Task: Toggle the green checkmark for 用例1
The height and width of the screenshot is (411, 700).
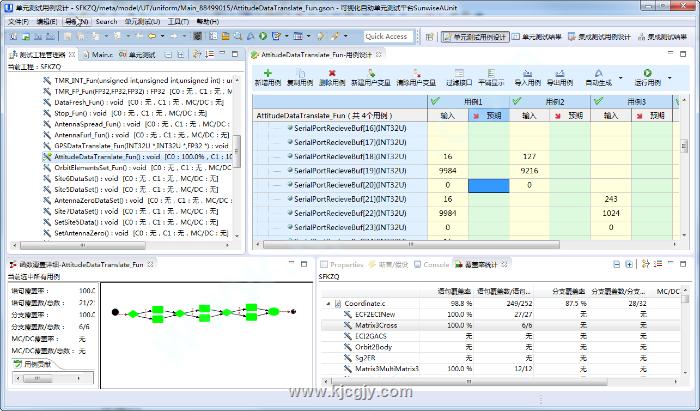Action: click(x=434, y=102)
